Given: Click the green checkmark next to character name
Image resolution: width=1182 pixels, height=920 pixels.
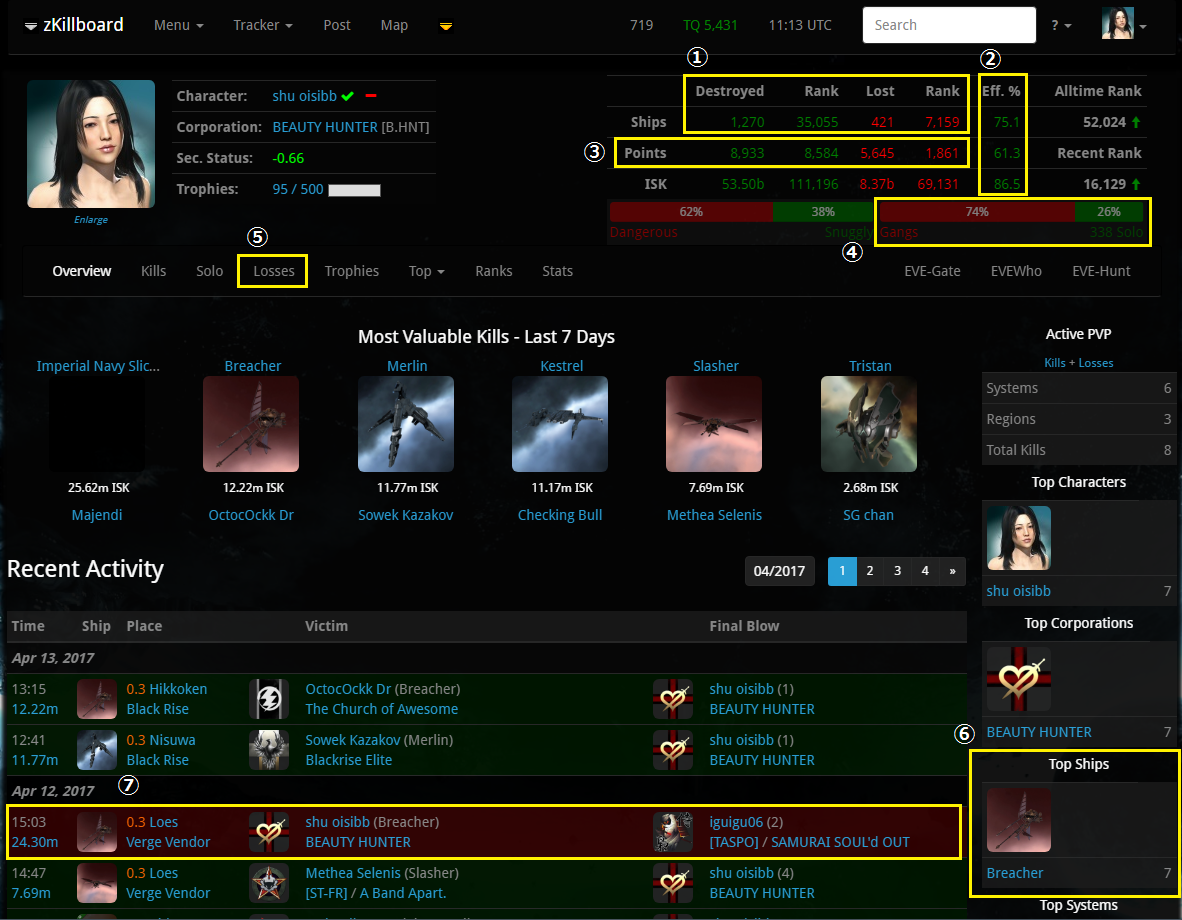Looking at the screenshot, I should click(347, 96).
